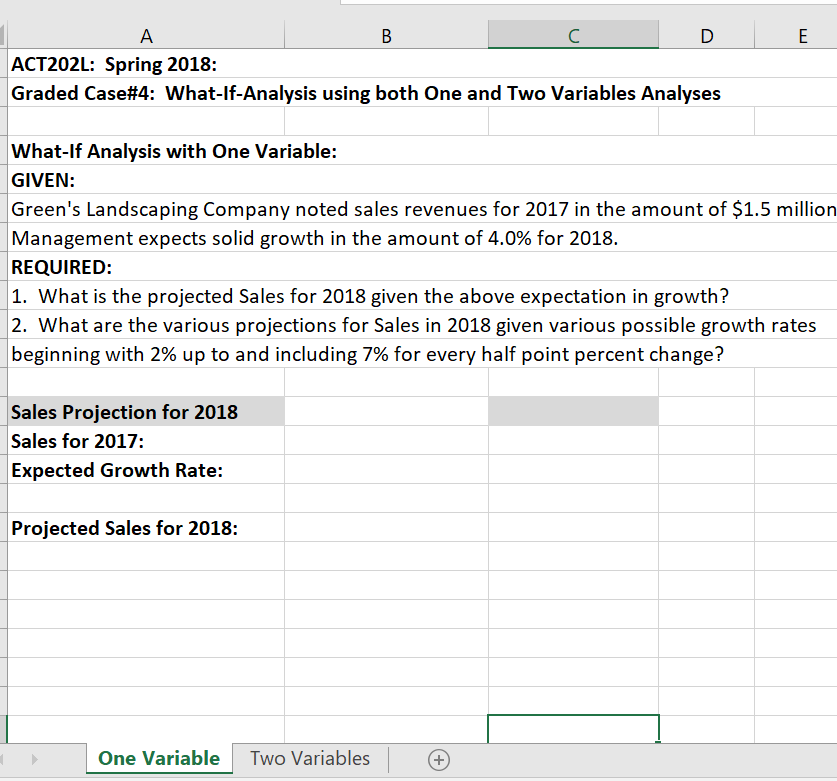Switch to the Two Variables sheet tab
Viewport: 837px width, 781px height.
[x=310, y=758]
